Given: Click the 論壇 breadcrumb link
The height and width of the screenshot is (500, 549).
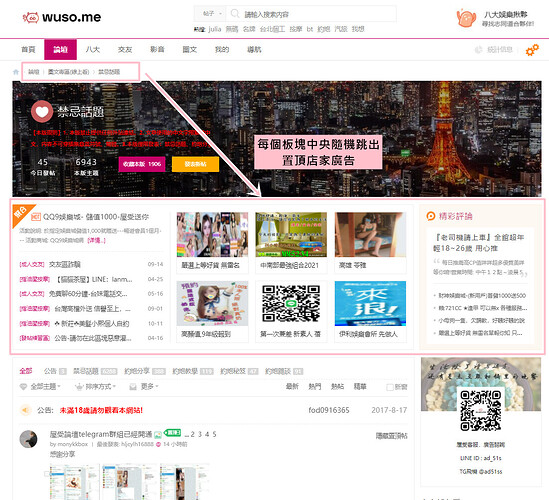Looking at the screenshot, I should 34,72.
